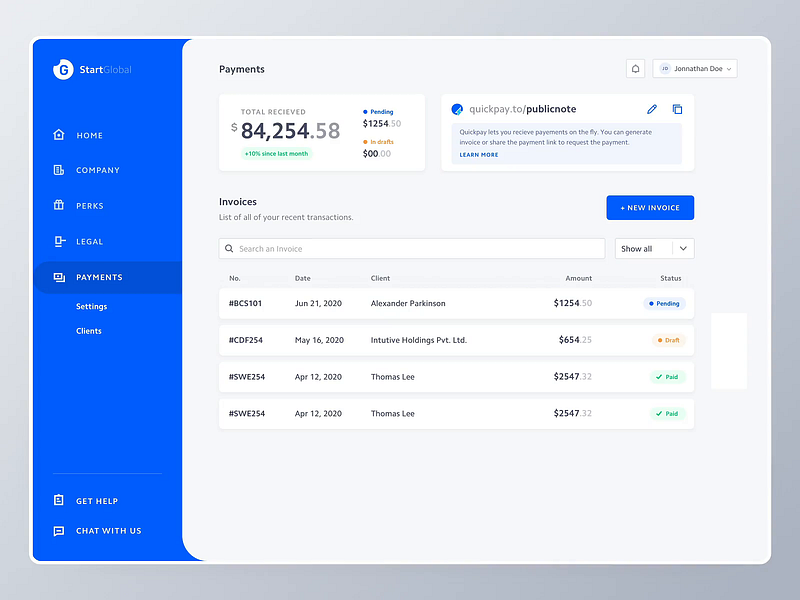
Task: Open the Clients subsection
Action: (89, 330)
